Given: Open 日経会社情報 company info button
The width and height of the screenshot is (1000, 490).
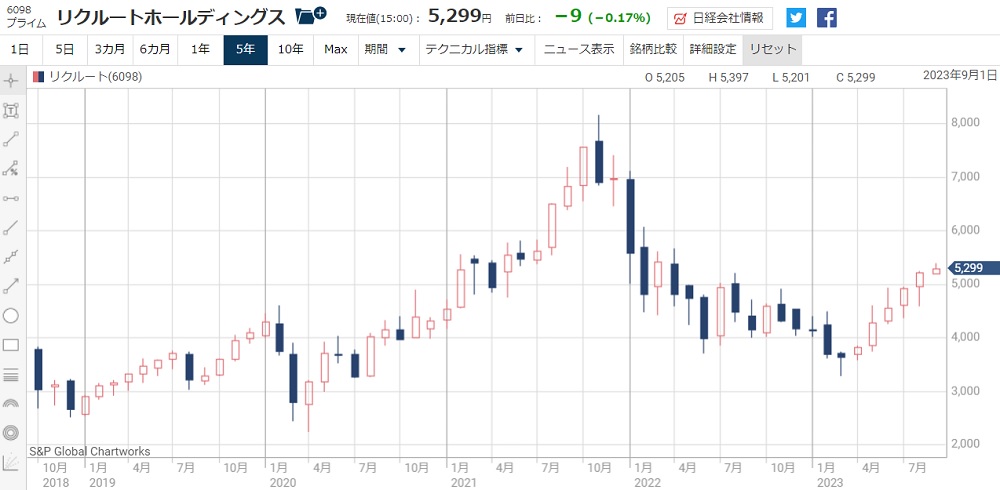Looking at the screenshot, I should point(720,19).
